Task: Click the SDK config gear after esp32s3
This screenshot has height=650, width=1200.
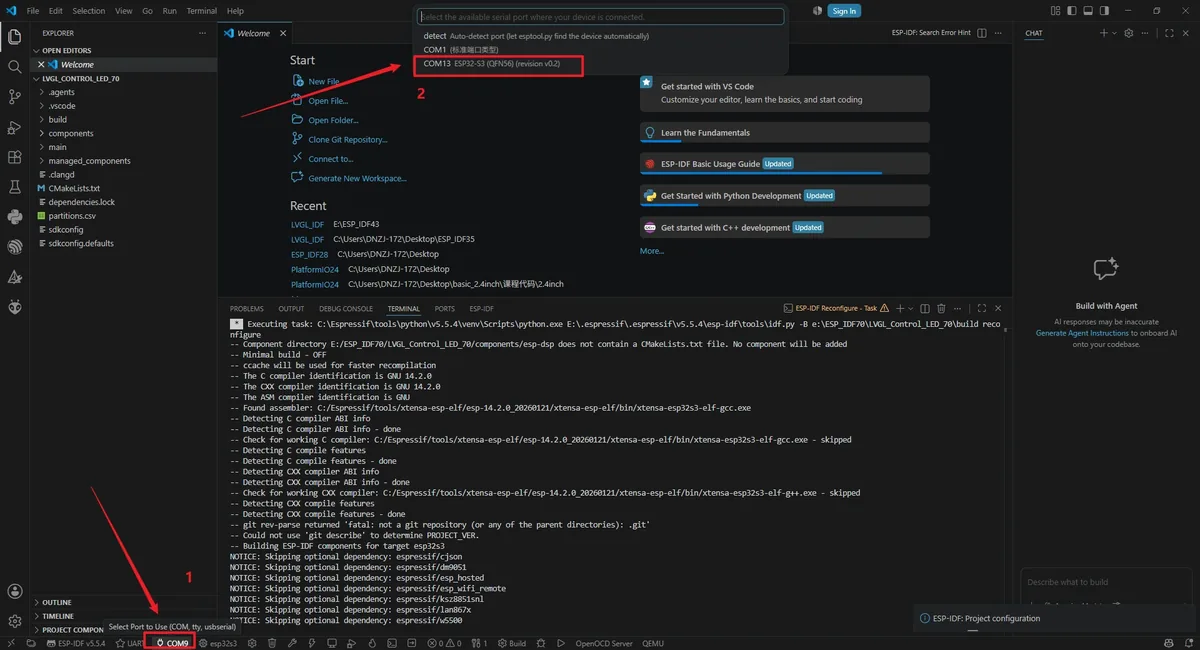Action: pos(252,643)
